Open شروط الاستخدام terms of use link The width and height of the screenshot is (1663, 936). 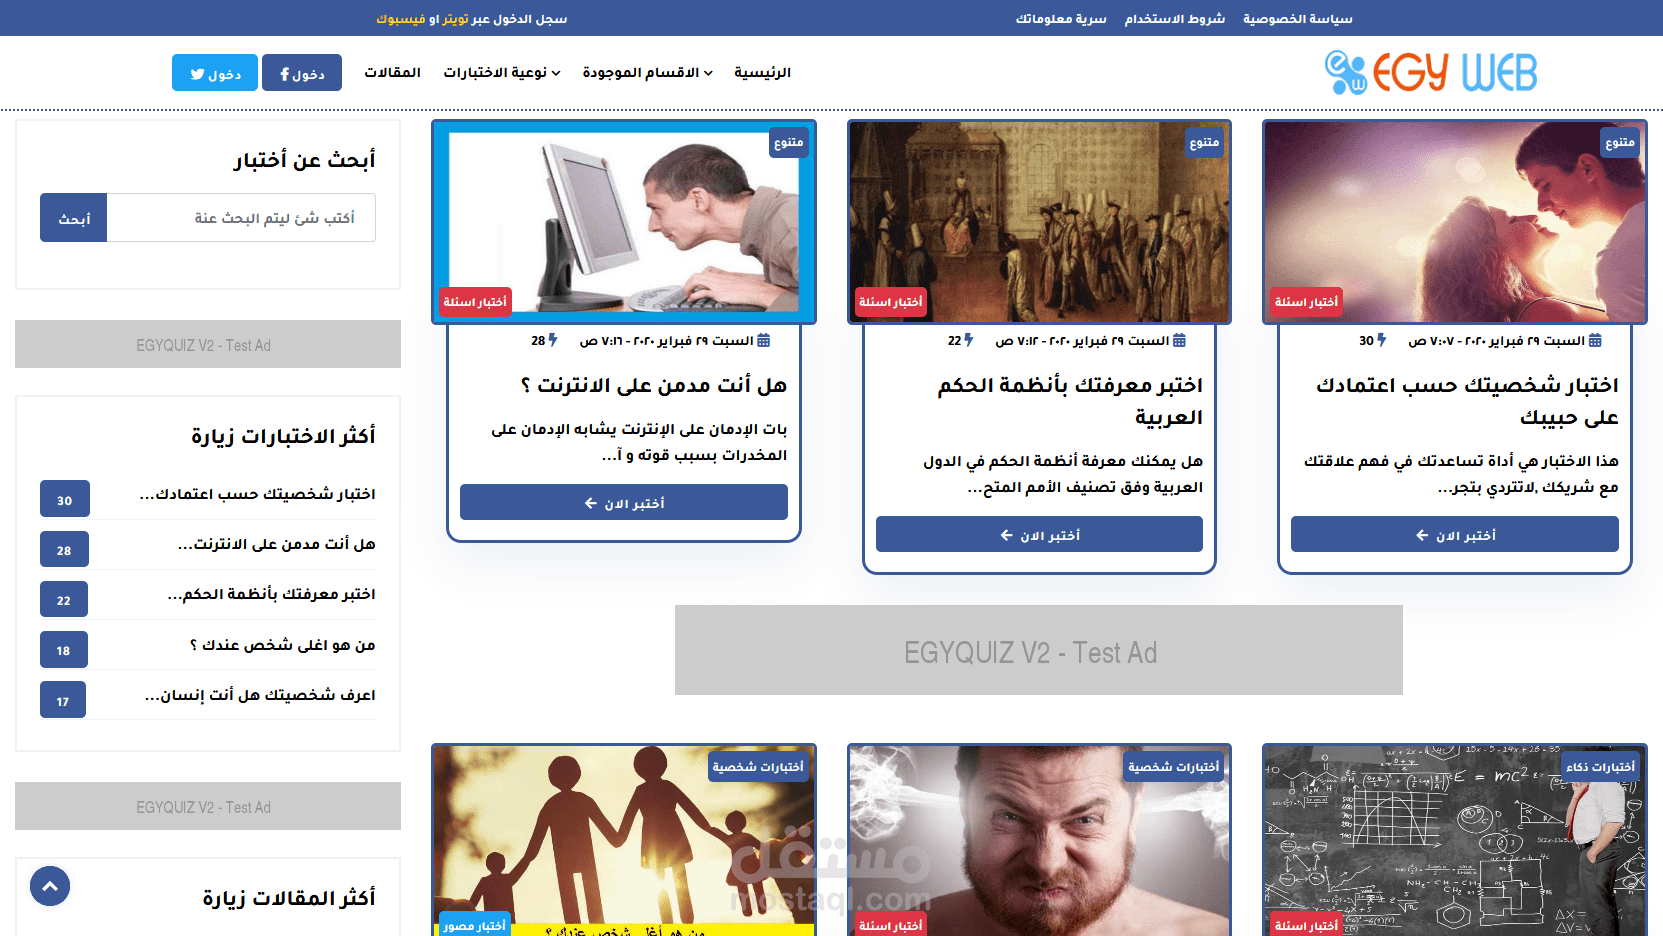1174,18
